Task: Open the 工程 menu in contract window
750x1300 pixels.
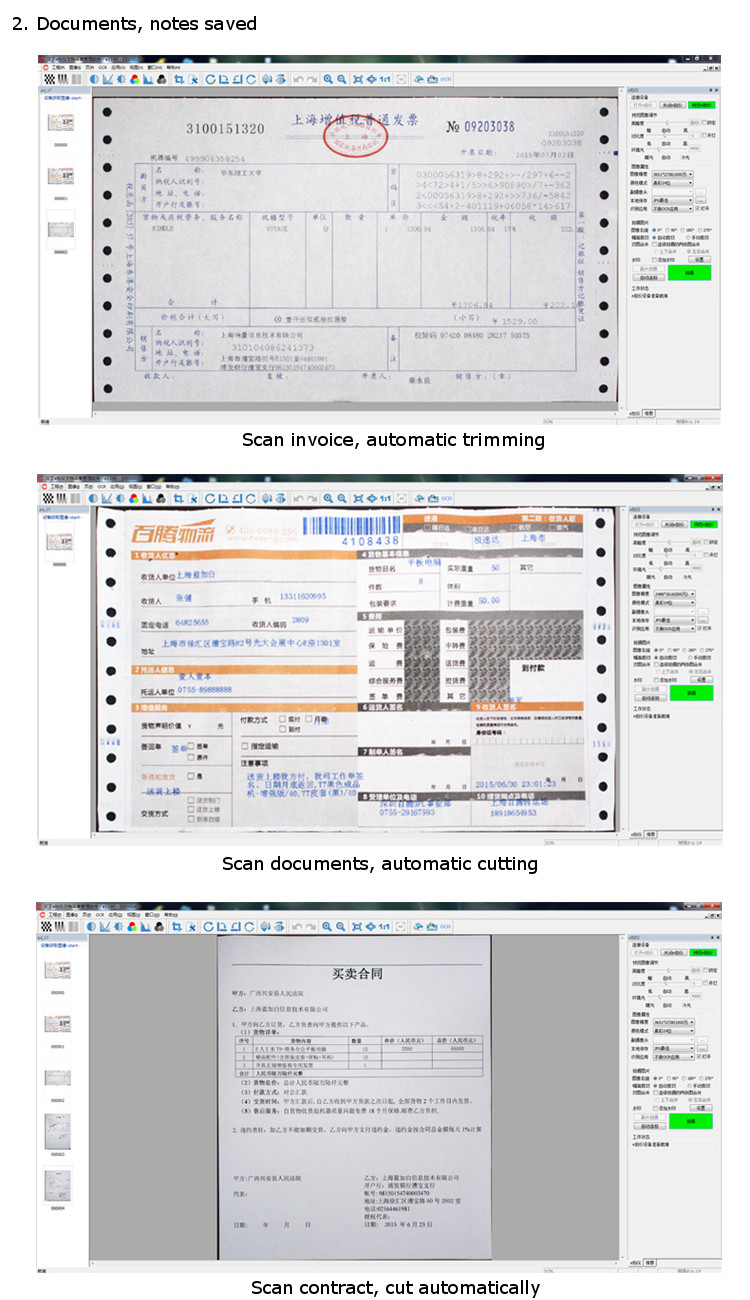Action: [57, 915]
